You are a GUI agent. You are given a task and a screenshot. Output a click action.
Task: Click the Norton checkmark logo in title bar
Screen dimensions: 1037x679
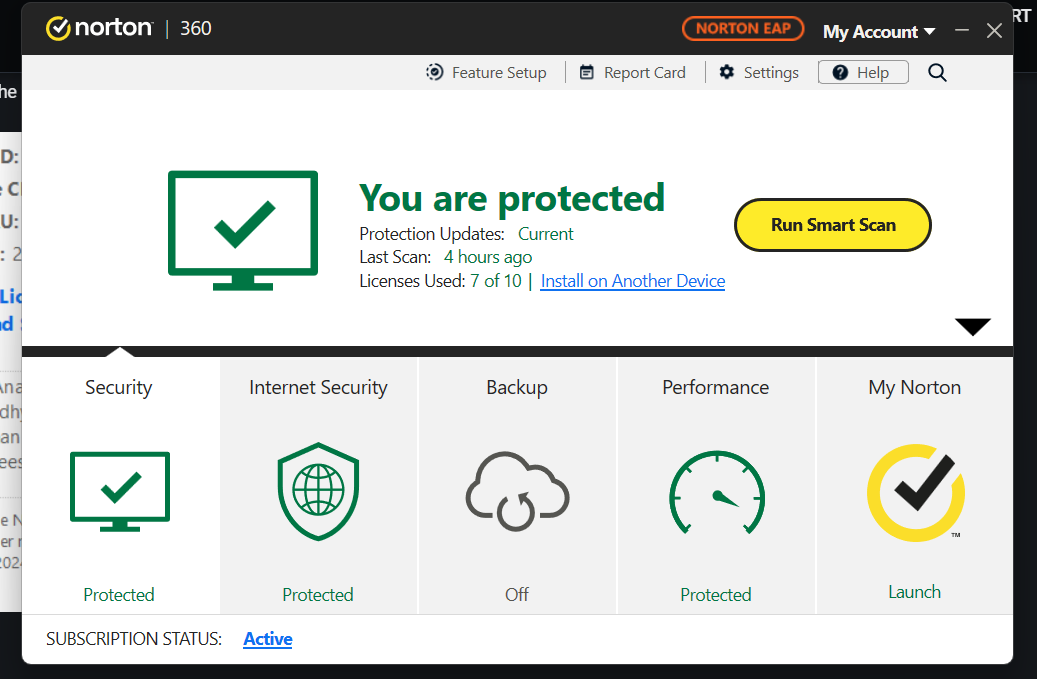pyautogui.click(x=59, y=28)
